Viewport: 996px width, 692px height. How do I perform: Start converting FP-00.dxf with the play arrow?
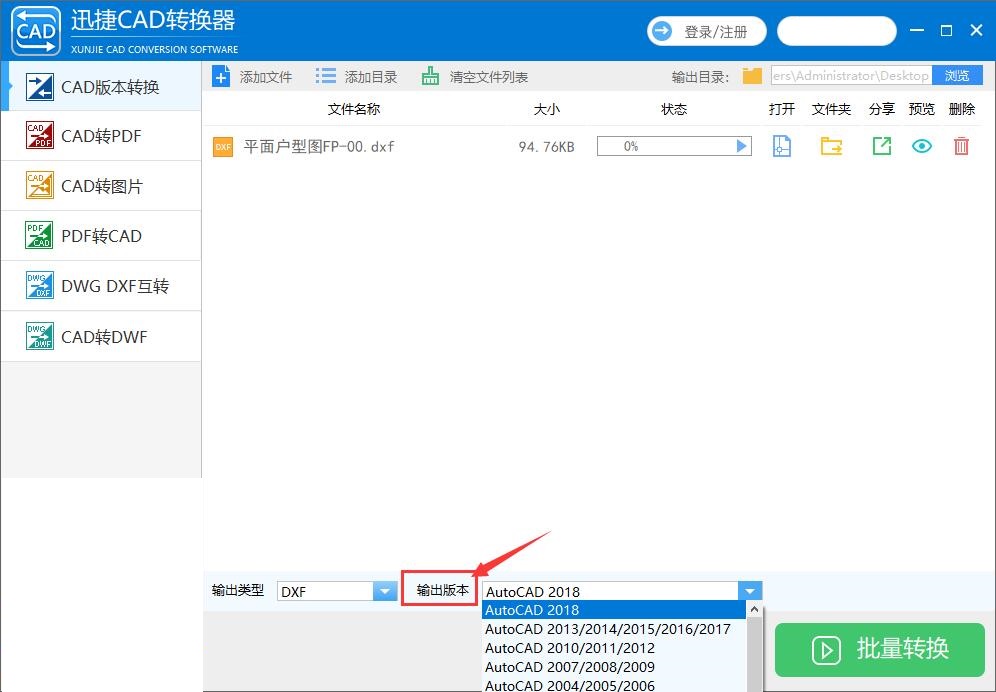click(x=742, y=146)
